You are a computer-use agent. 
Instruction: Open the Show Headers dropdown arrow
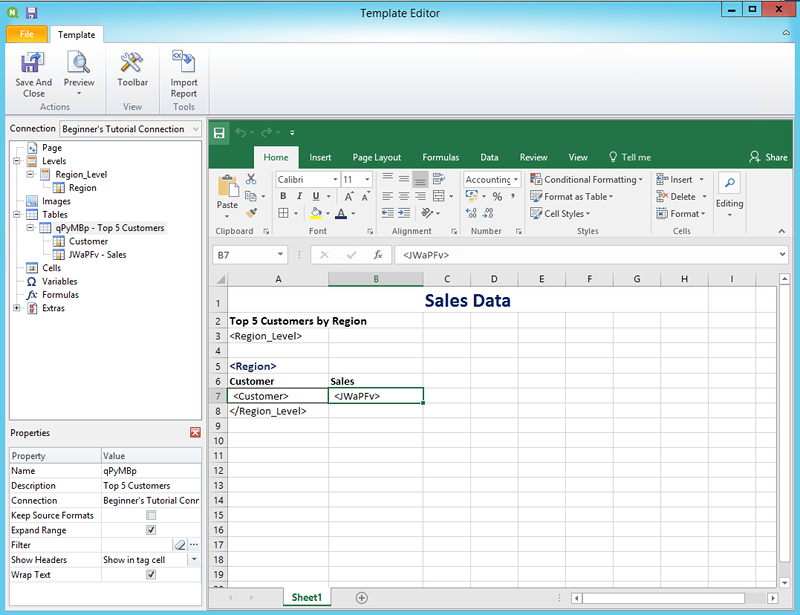coord(194,560)
